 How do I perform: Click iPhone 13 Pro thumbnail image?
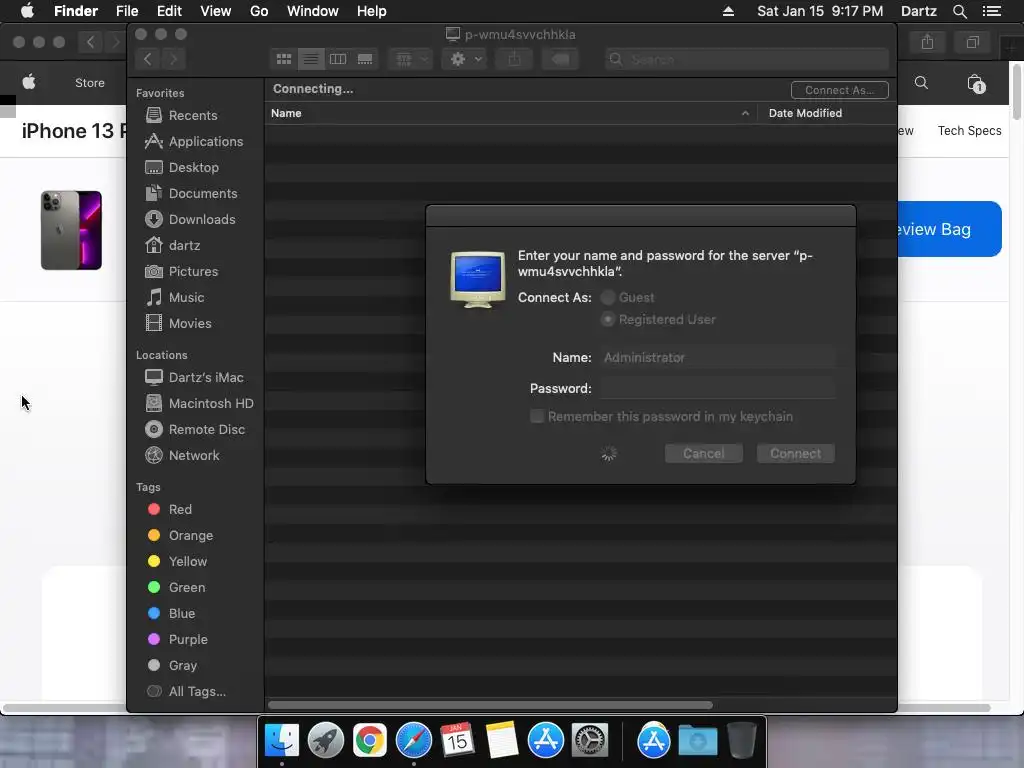71,230
